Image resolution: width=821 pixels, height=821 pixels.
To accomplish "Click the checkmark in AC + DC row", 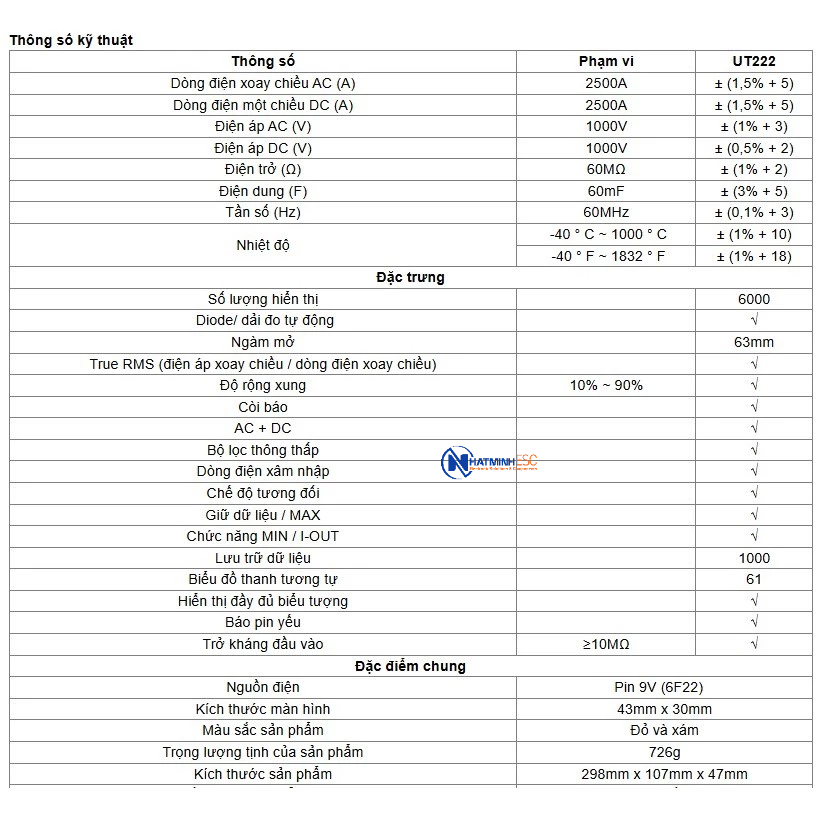I will (754, 428).
